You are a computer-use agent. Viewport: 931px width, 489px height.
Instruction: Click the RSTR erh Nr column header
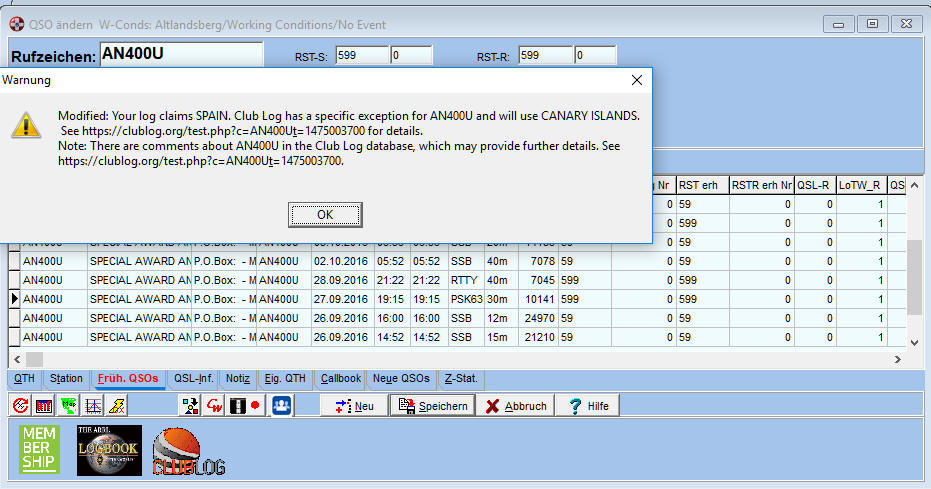click(x=762, y=185)
